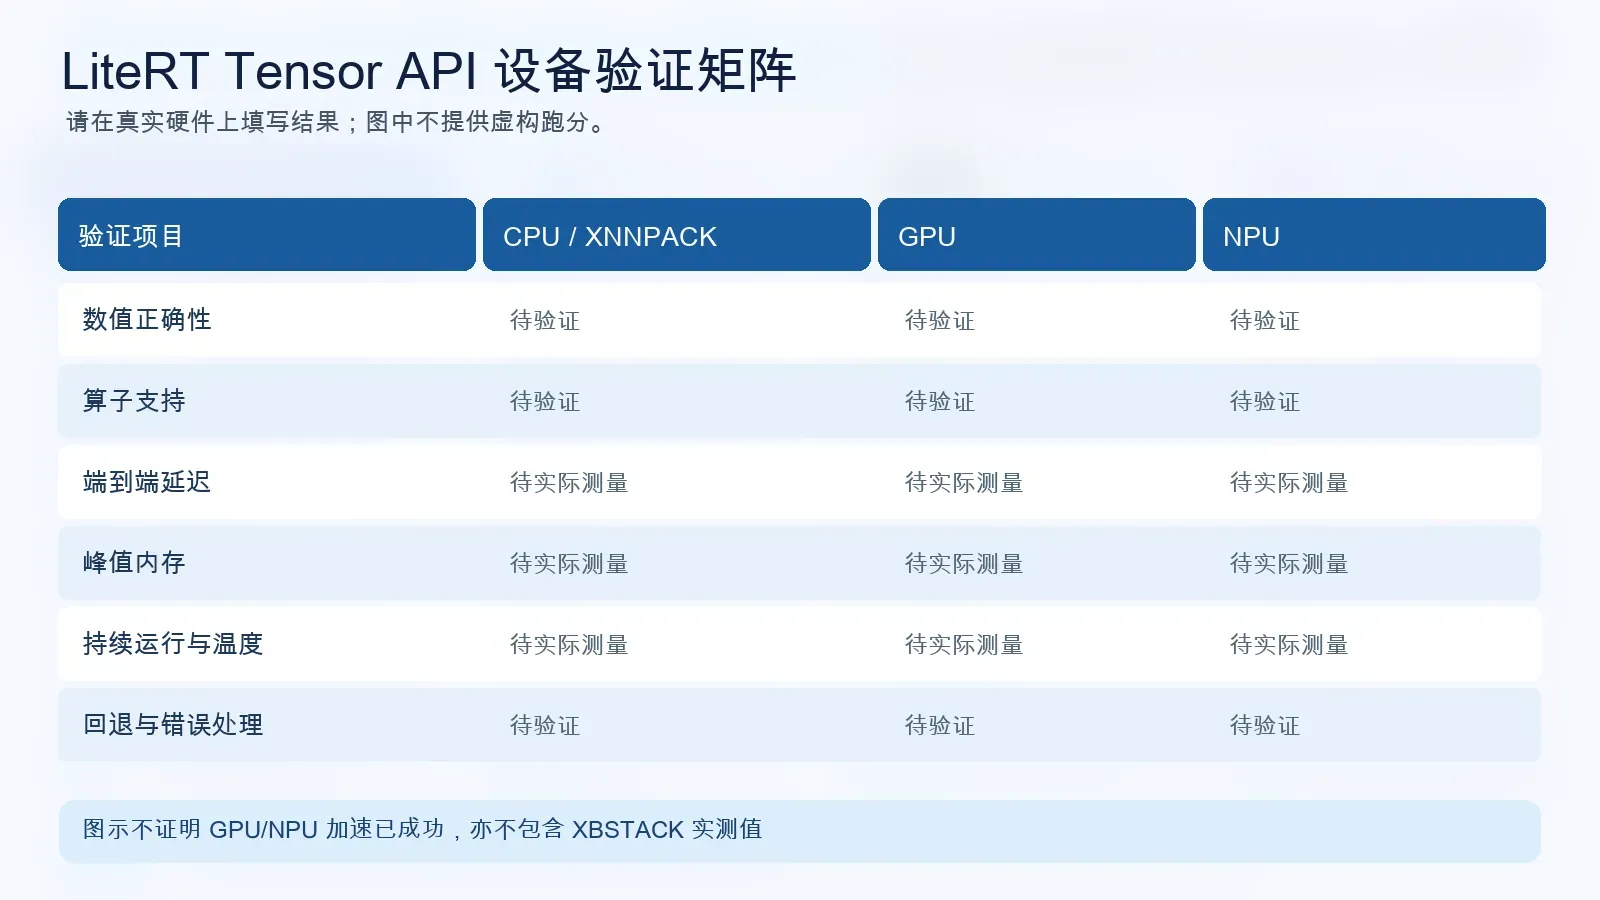
Task: Select the GPU column header
Action: [x=1037, y=235]
